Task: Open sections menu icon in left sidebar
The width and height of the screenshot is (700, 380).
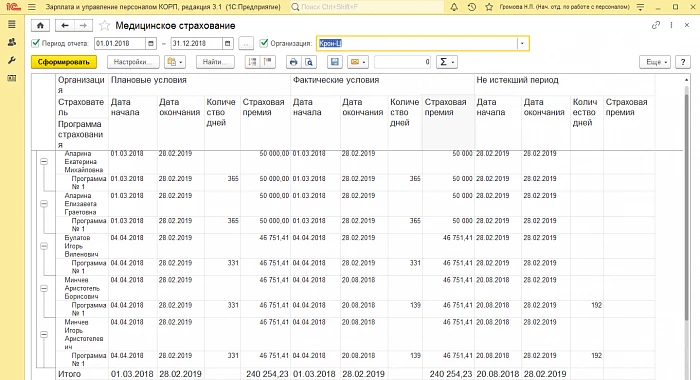Action: pos(12,25)
